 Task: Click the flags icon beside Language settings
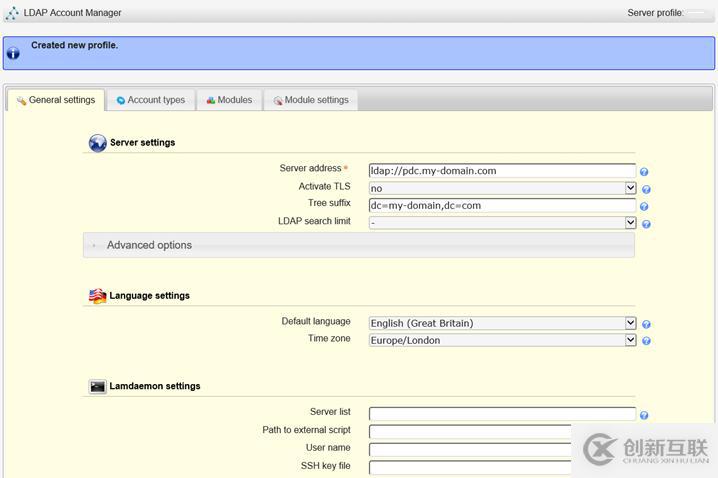(97, 296)
